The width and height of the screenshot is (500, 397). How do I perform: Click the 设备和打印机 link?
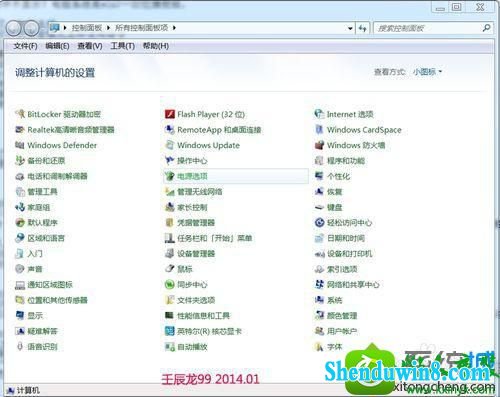click(x=349, y=253)
